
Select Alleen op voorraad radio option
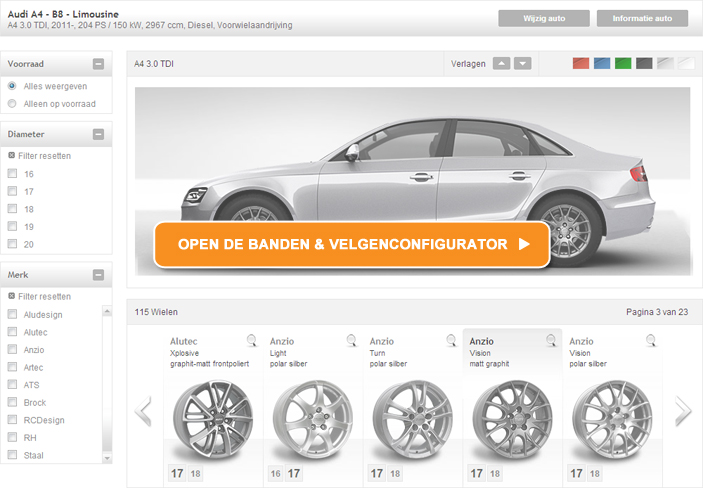pyautogui.click(x=12, y=104)
